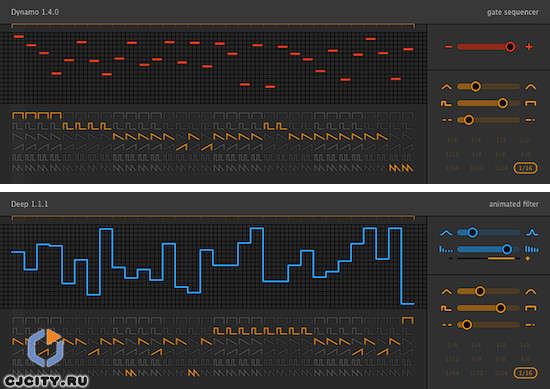
Task: Click the orange dash icon left of Dynamo's bottom slider
Action: click(447, 120)
